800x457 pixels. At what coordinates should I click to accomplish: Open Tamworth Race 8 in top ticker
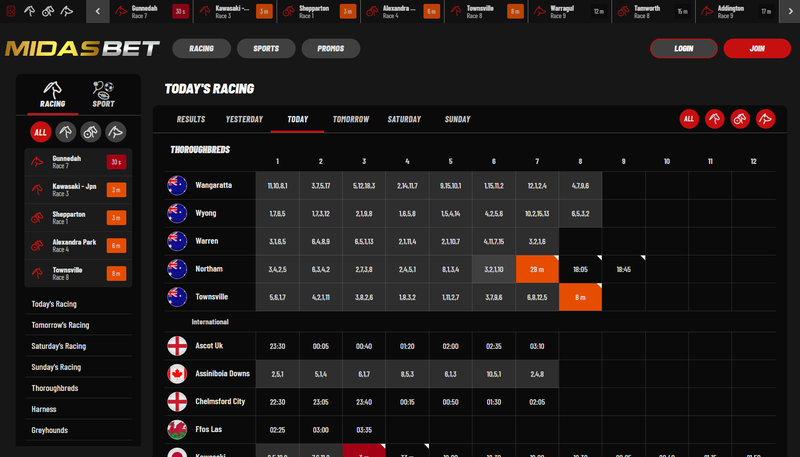(654, 11)
